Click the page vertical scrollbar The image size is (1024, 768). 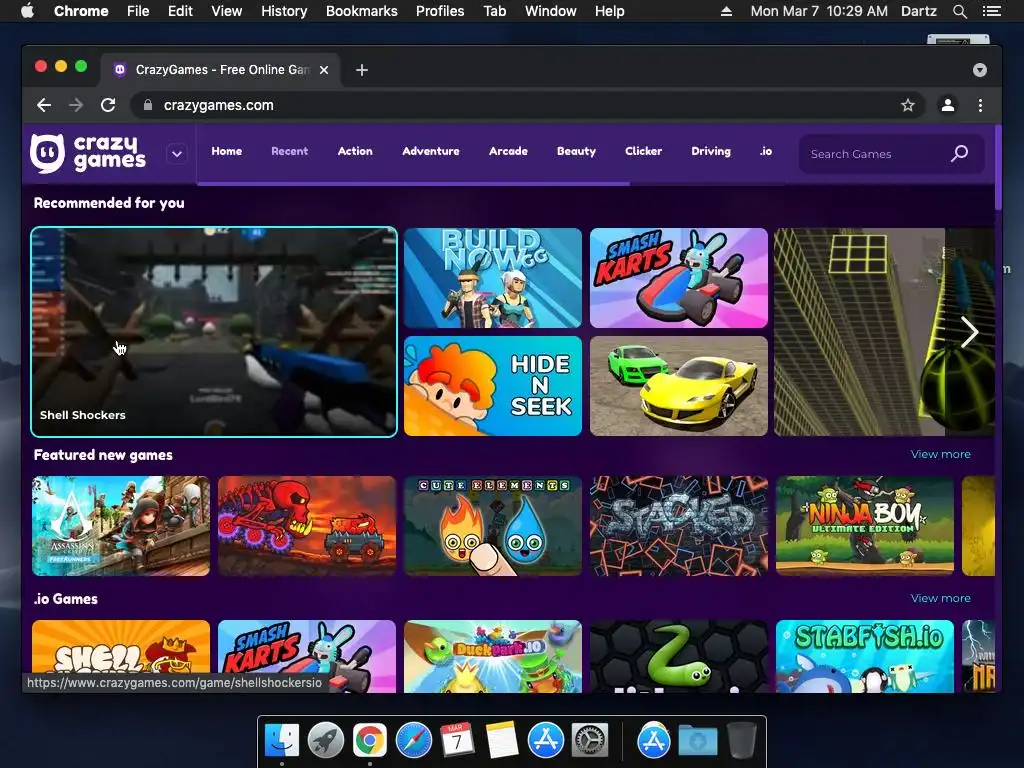(x=998, y=168)
